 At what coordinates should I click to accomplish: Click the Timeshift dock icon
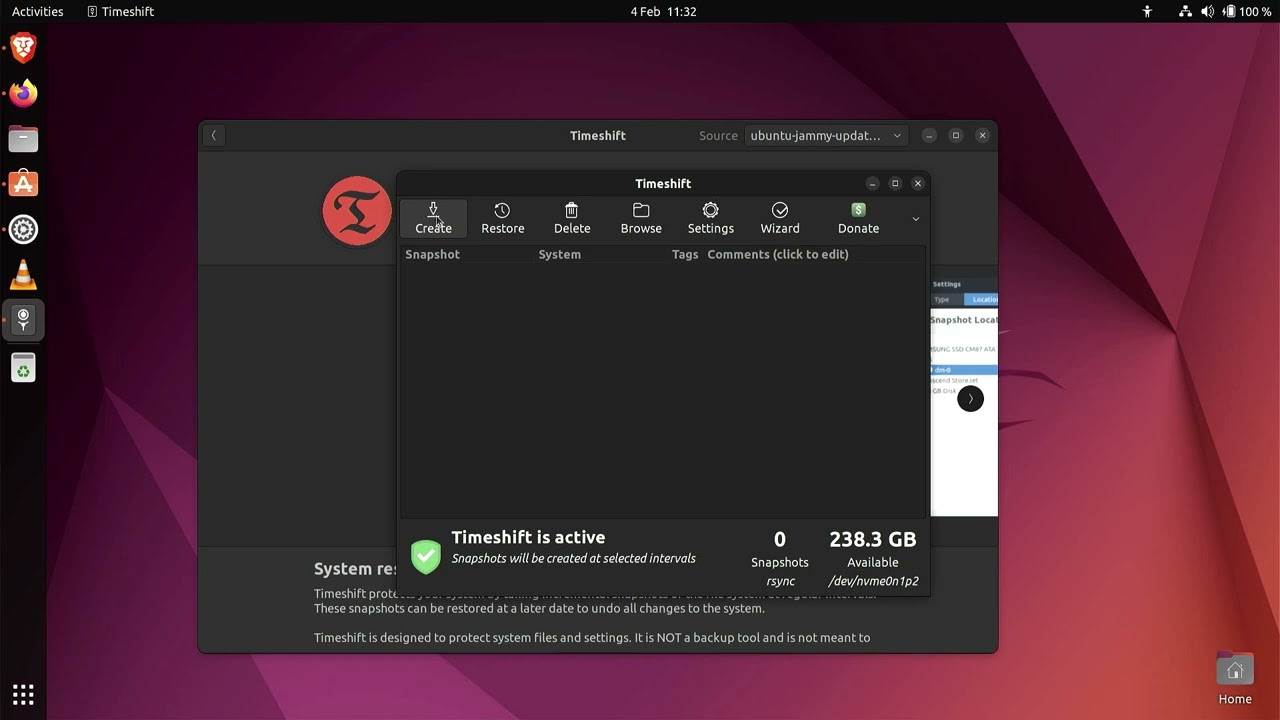click(x=23, y=320)
